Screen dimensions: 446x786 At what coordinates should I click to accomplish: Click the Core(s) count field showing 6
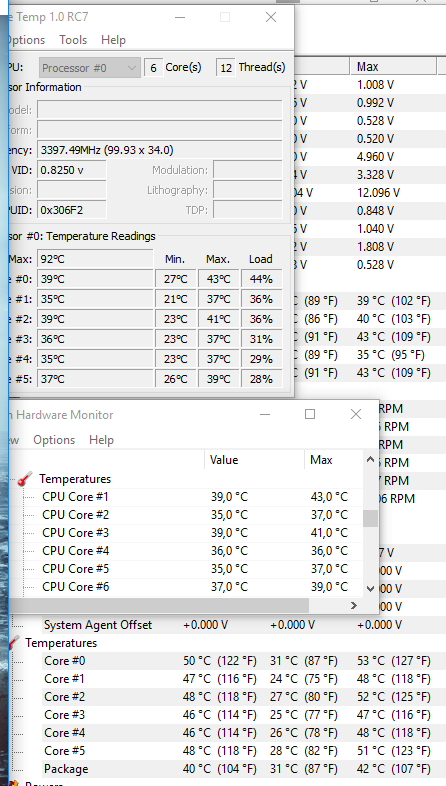(153, 68)
